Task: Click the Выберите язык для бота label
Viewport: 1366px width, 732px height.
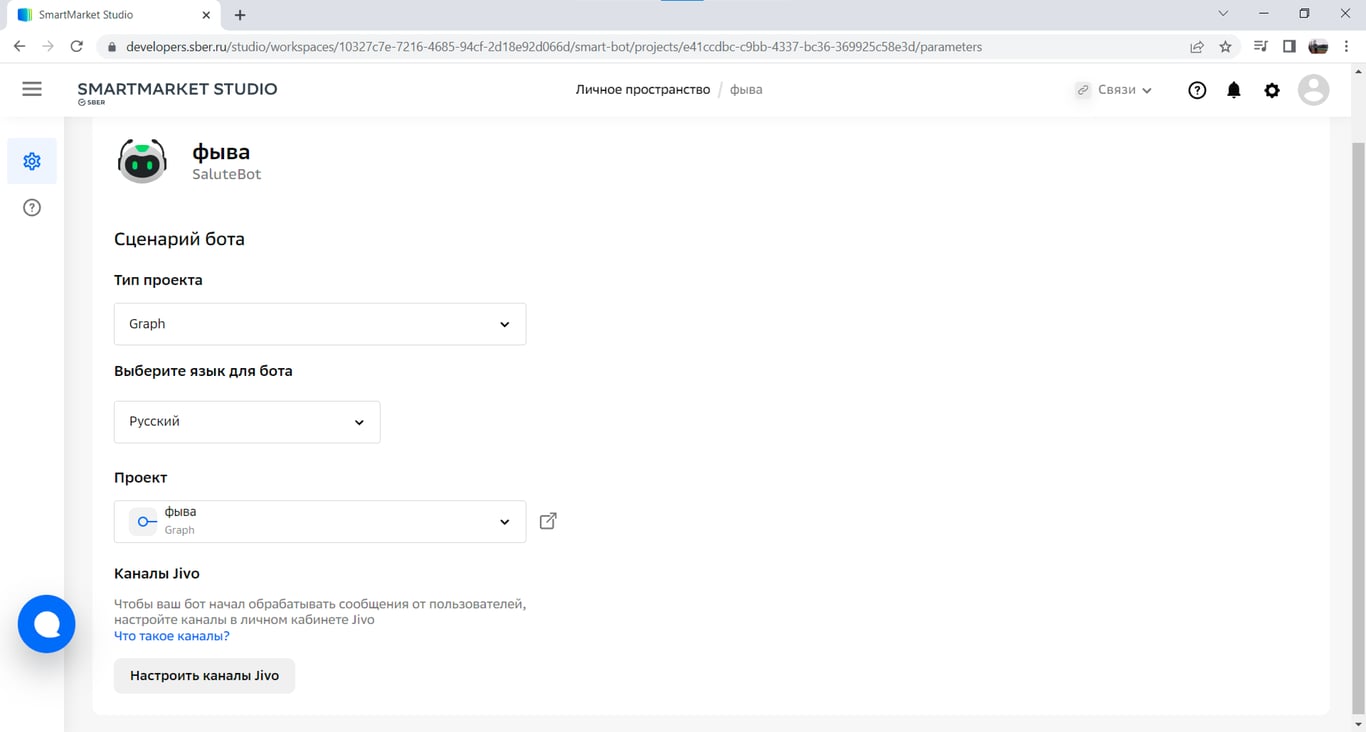Action: pos(203,371)
